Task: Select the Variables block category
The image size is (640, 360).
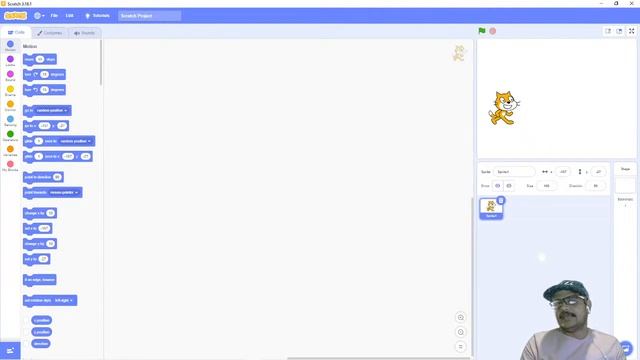Action: (10, 151)
